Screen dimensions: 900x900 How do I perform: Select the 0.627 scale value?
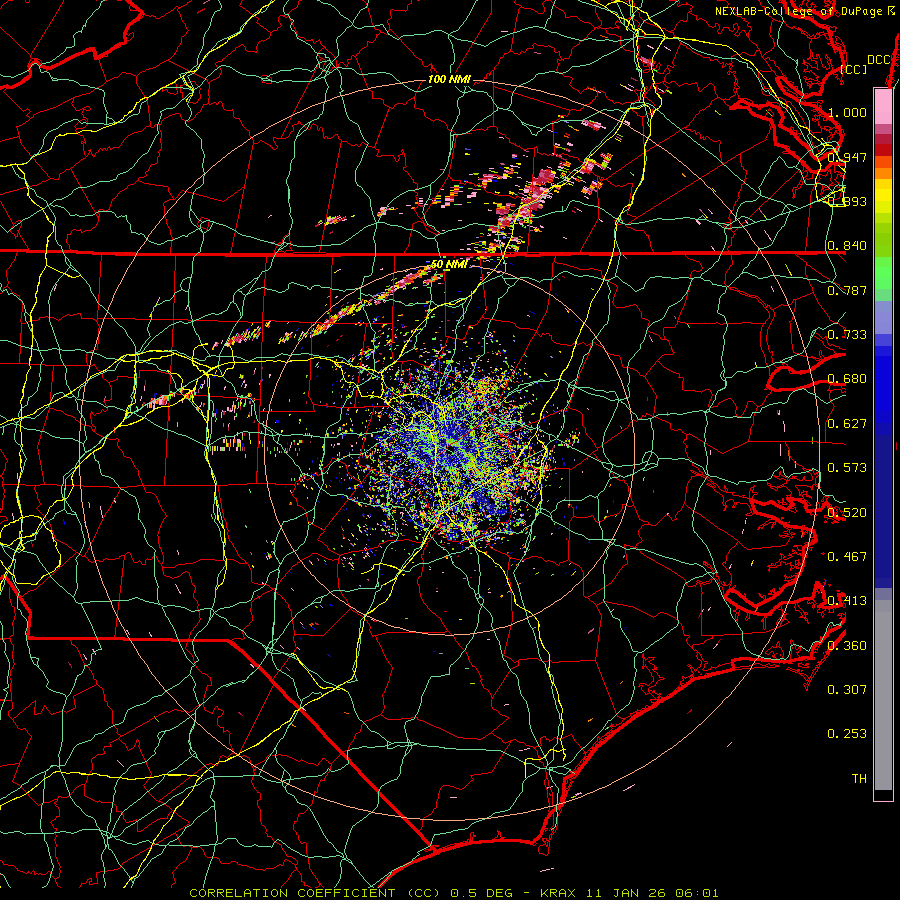847,424
